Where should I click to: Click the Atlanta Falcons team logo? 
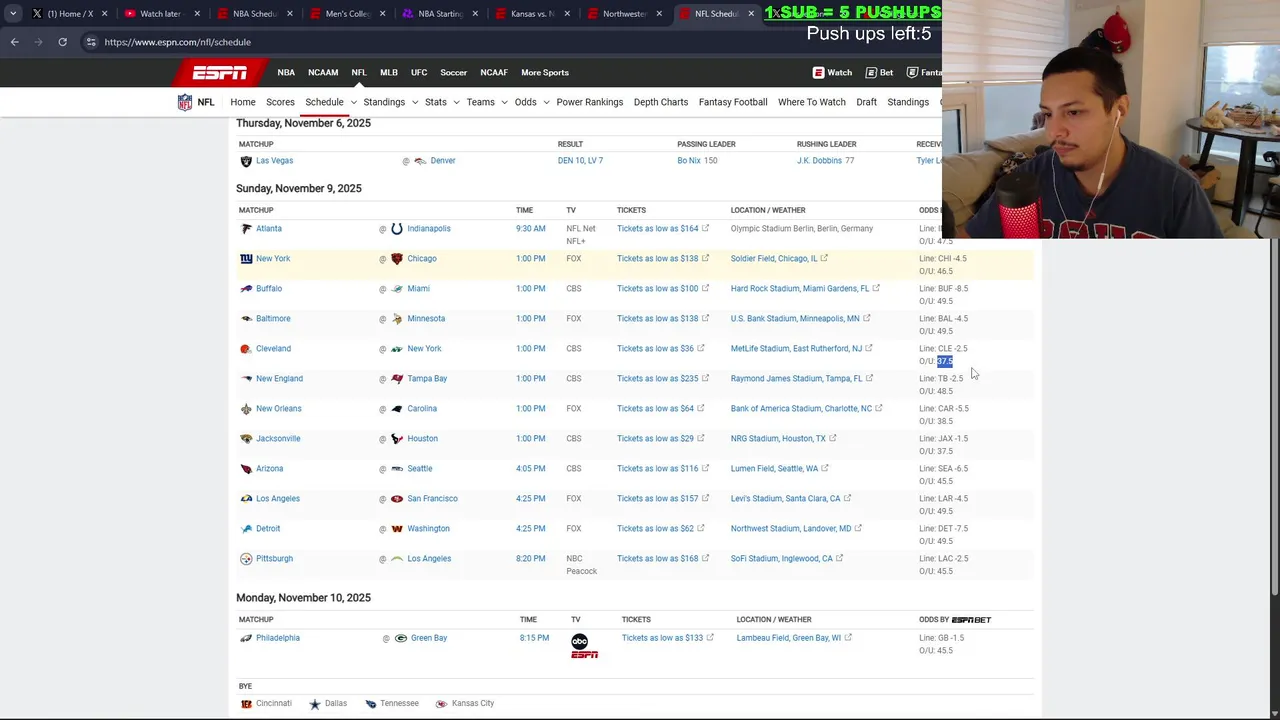tap(246, 229)
